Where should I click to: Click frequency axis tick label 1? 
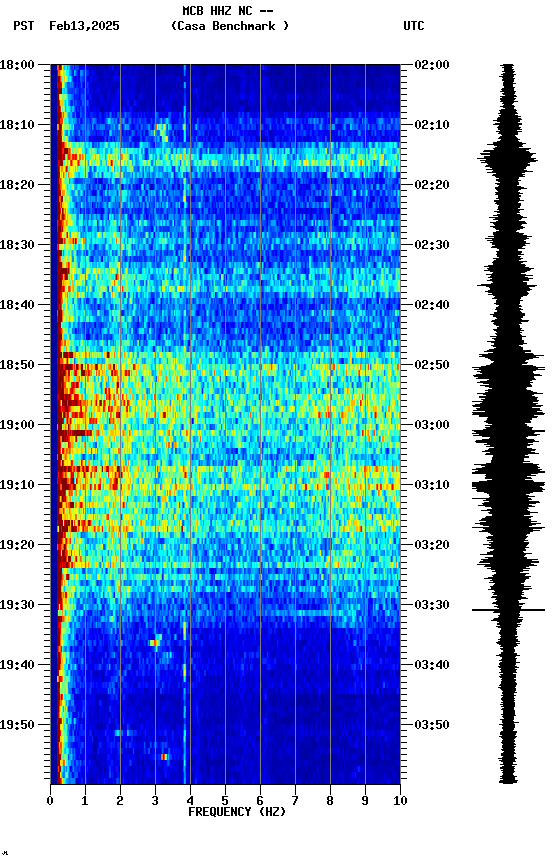coord(85,801)
